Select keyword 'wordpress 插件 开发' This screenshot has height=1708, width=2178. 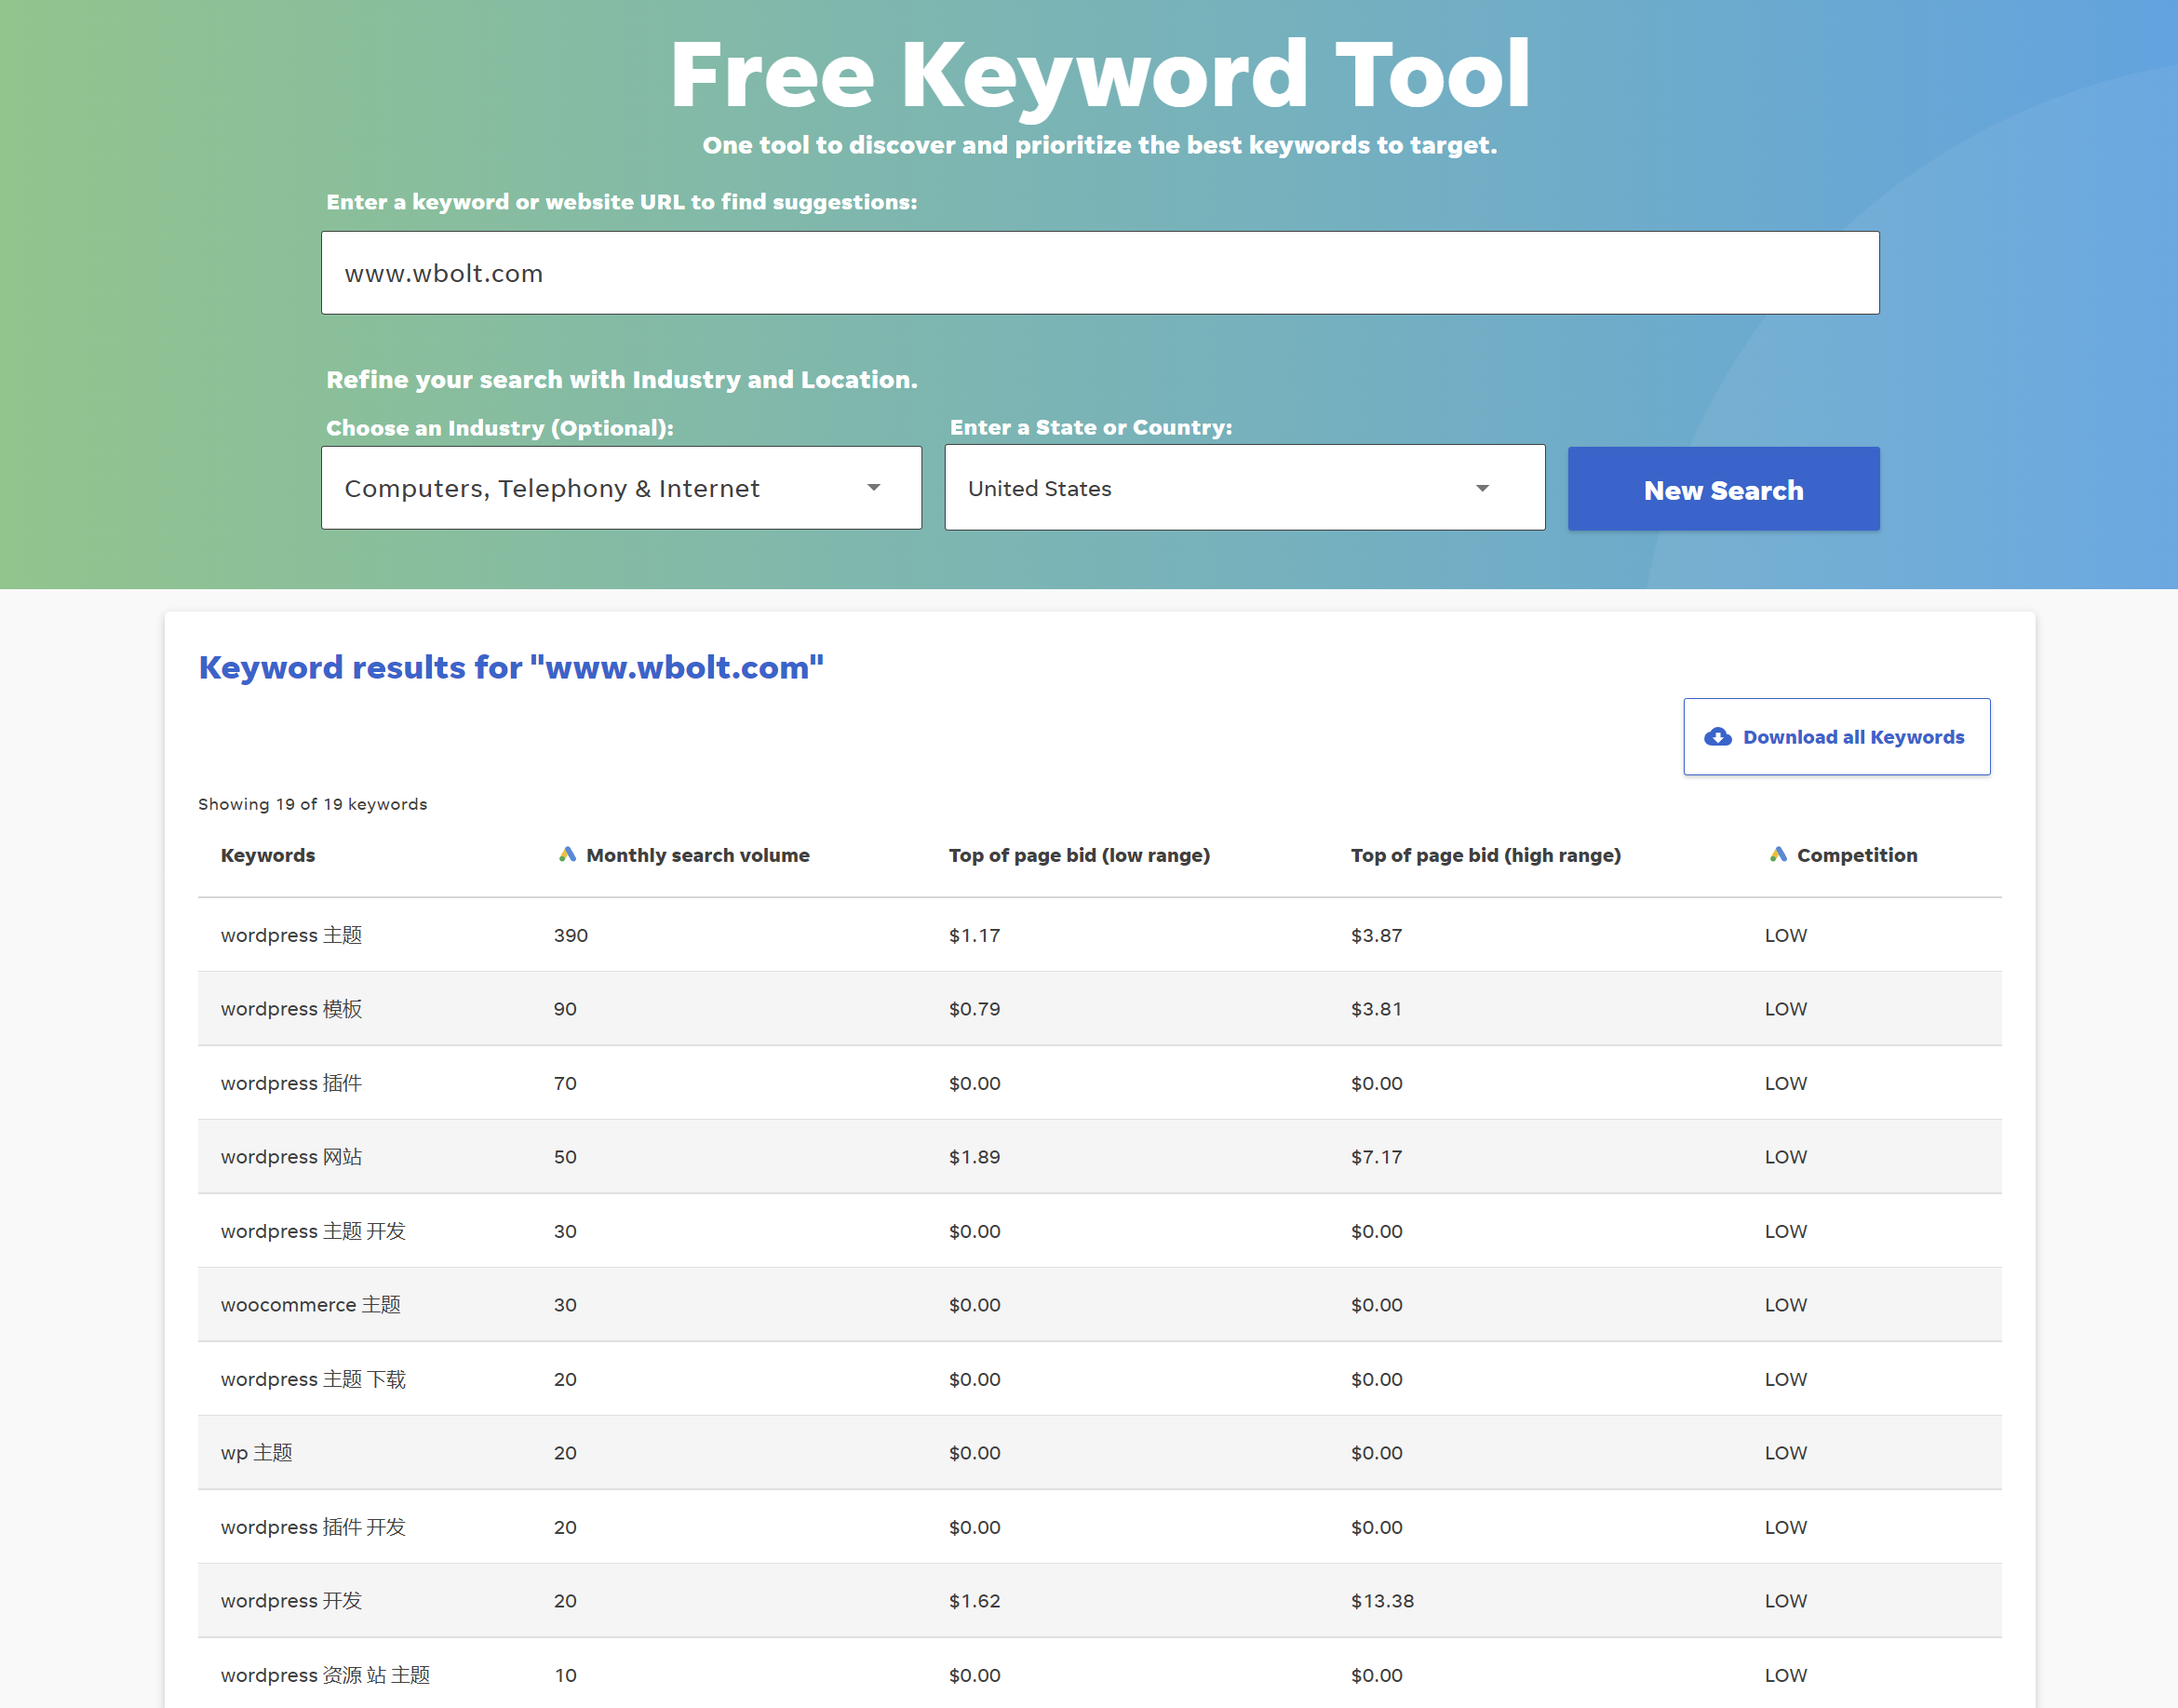pos(313,1527)
